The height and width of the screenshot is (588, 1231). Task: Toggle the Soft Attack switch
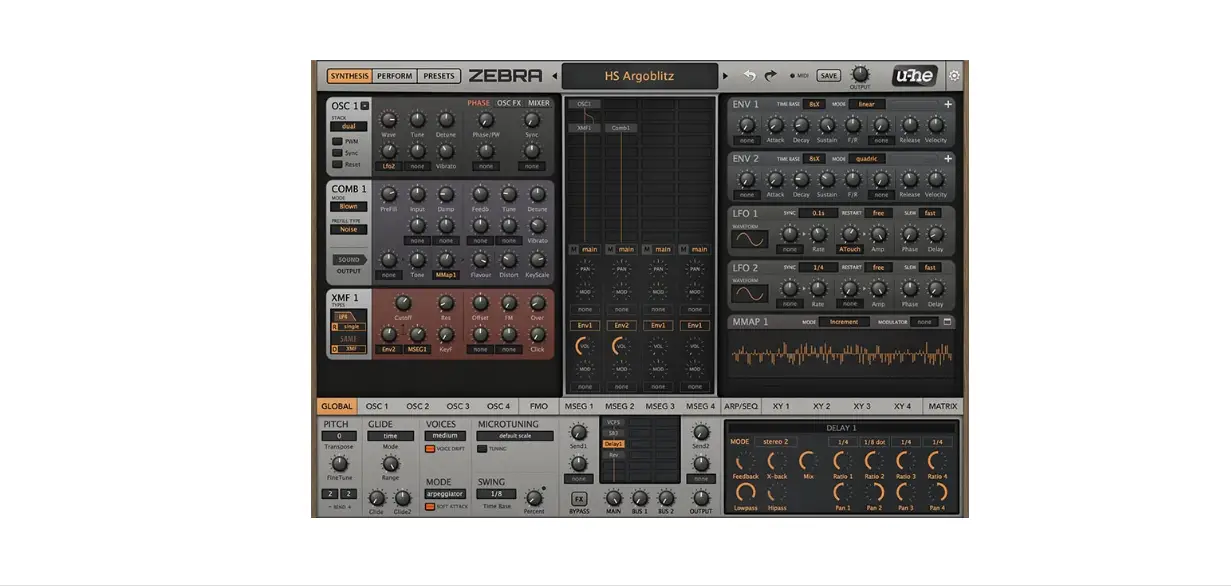pyautogui.click(x=431, y=507)
